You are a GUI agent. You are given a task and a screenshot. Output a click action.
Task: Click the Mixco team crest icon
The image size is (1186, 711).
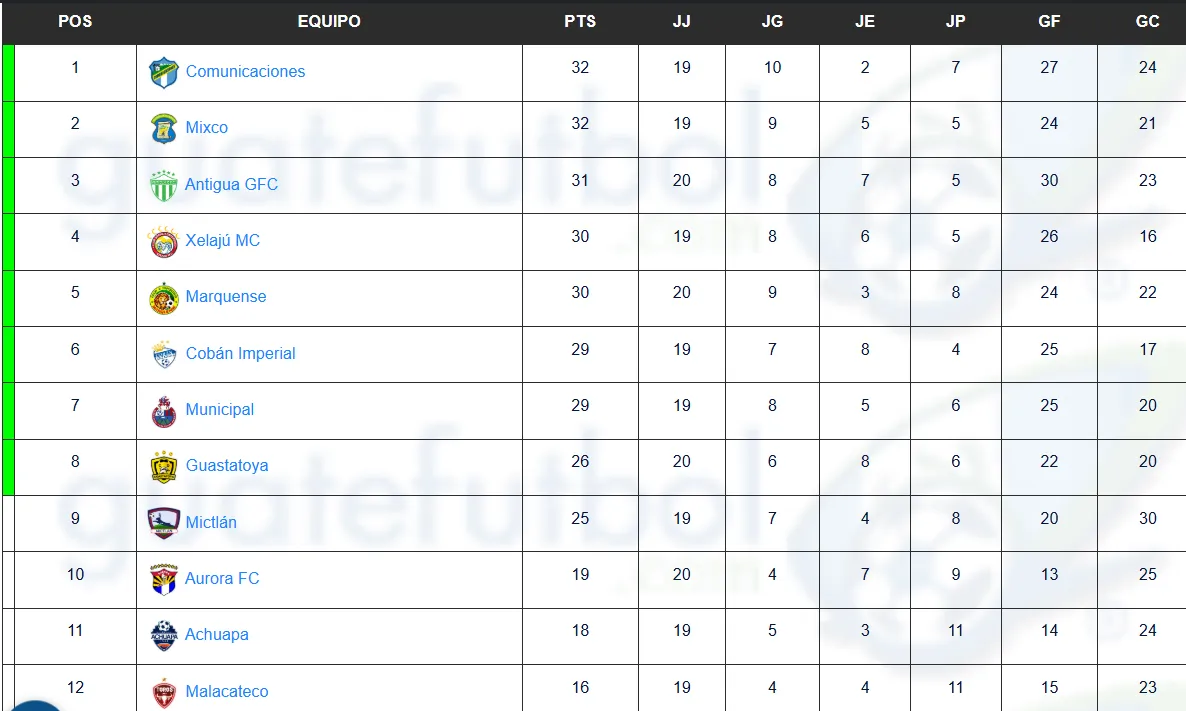[163, 128]
